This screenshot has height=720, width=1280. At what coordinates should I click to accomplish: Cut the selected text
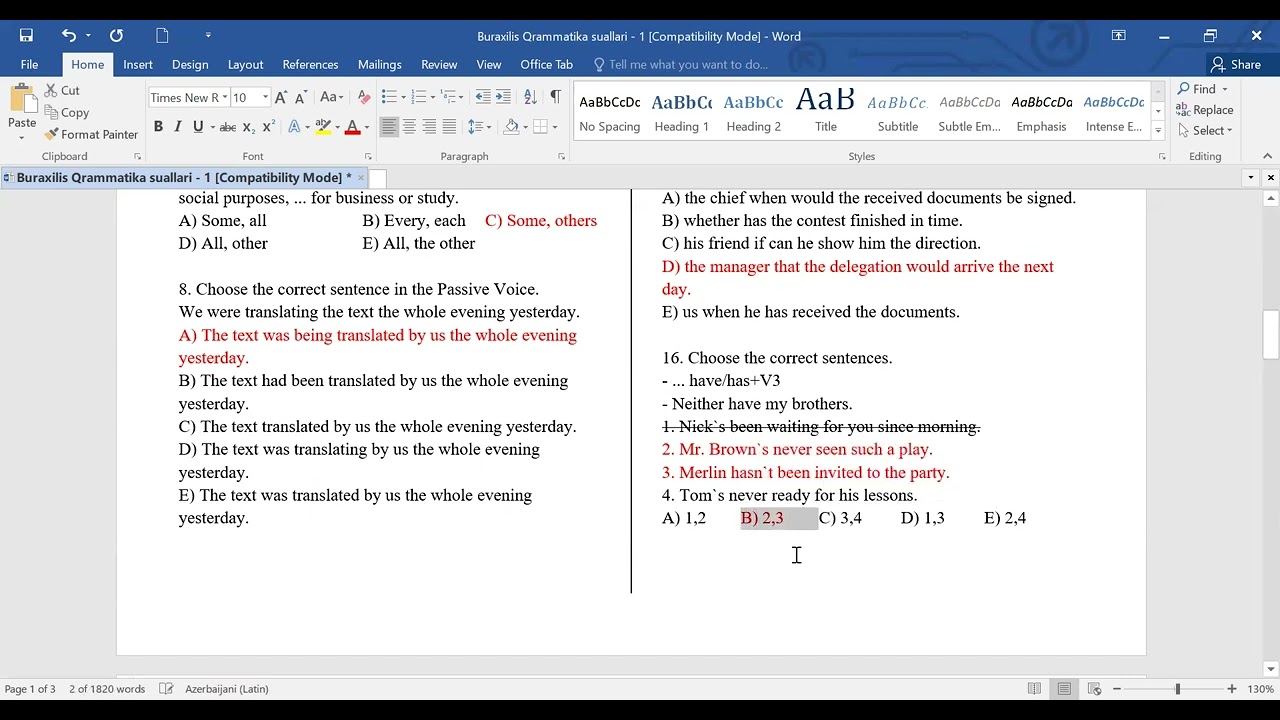(62, 90)
